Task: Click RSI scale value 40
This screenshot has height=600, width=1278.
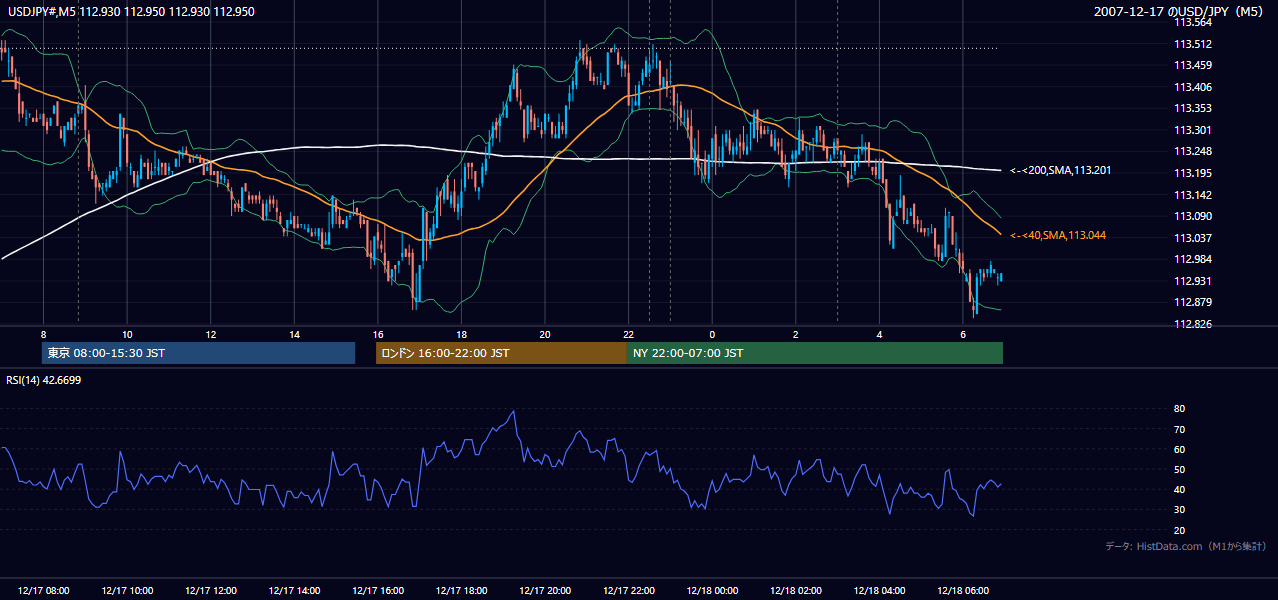Action: click(1180, 490)
